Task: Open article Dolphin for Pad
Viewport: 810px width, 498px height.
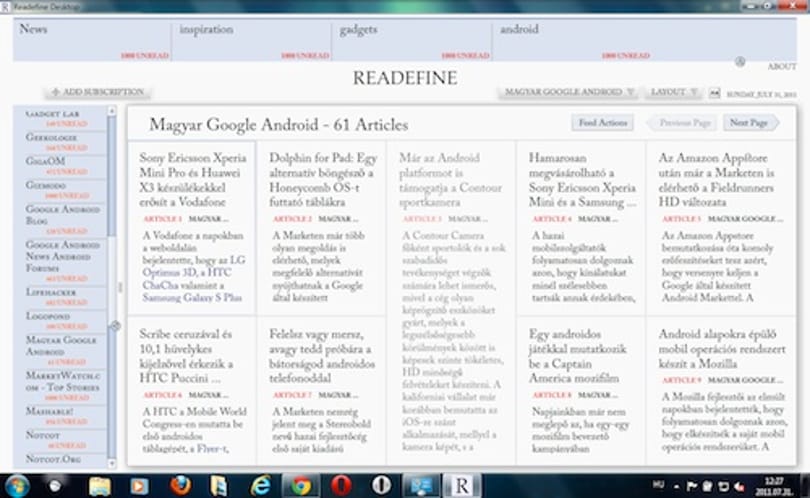Action: [322, 180]
